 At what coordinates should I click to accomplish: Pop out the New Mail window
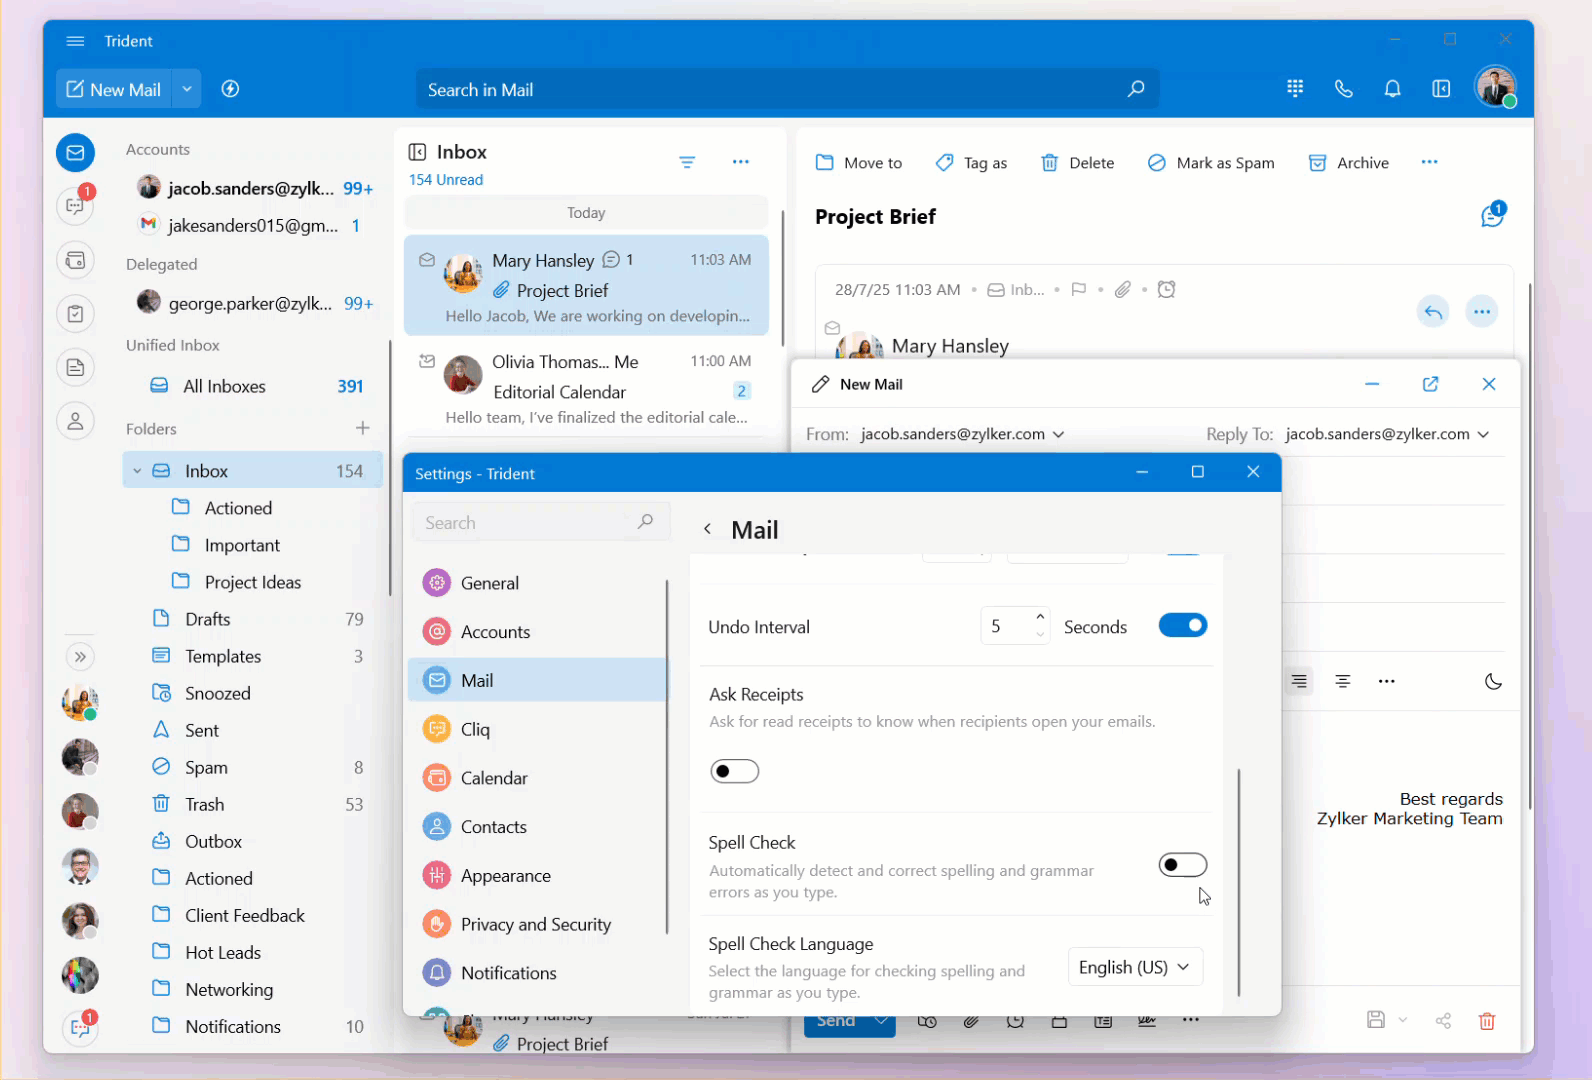coord(1431,384)
